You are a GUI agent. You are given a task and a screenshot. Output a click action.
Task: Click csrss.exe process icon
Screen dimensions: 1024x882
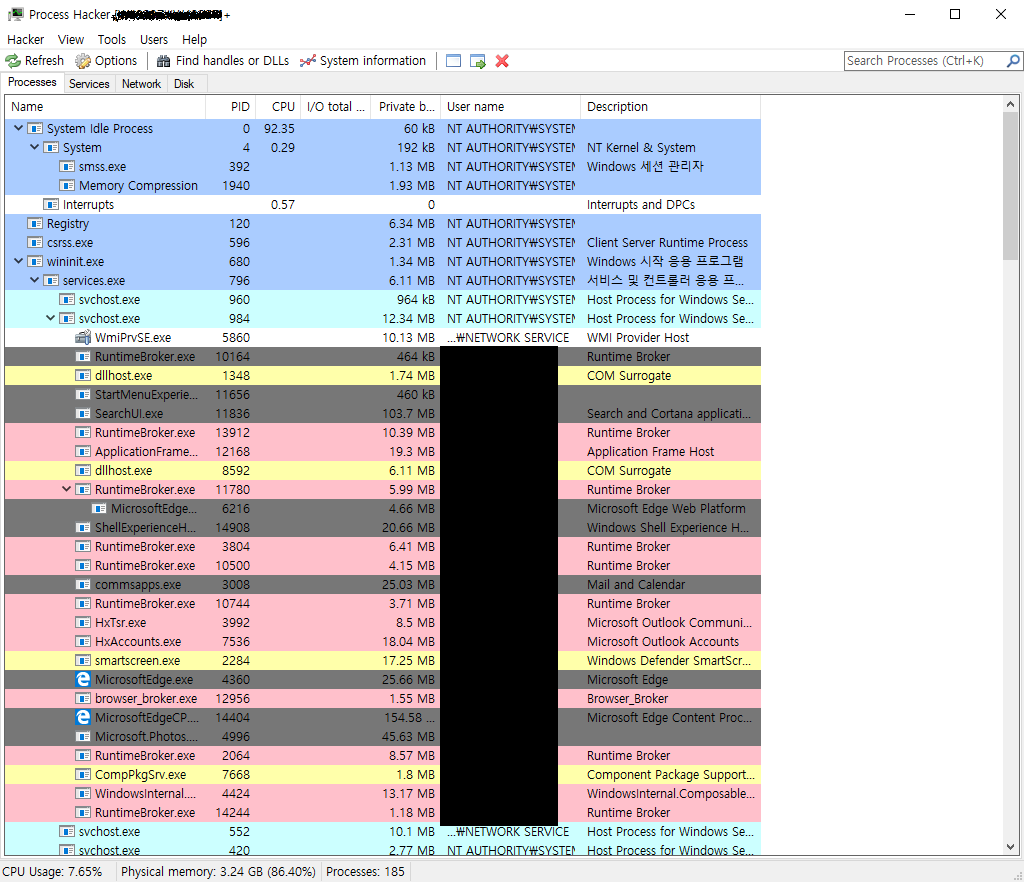35,242
